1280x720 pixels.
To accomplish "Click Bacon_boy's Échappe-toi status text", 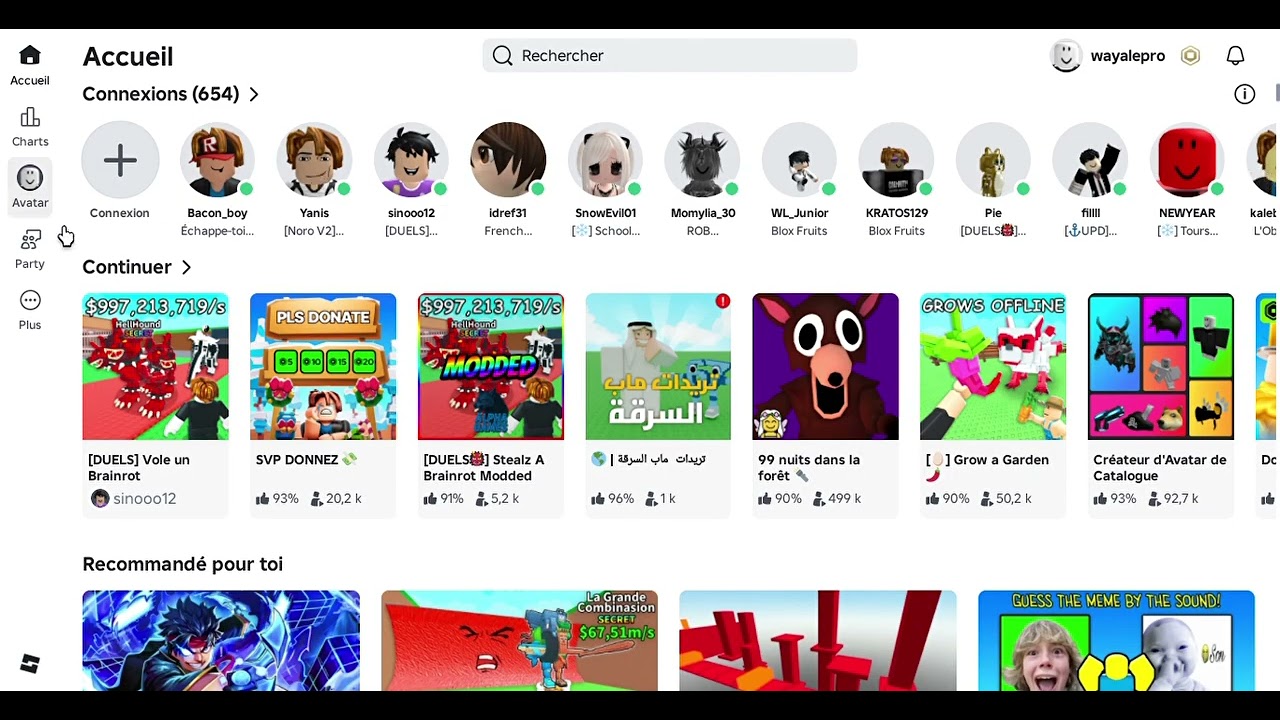I will click(x=217, y=231).
